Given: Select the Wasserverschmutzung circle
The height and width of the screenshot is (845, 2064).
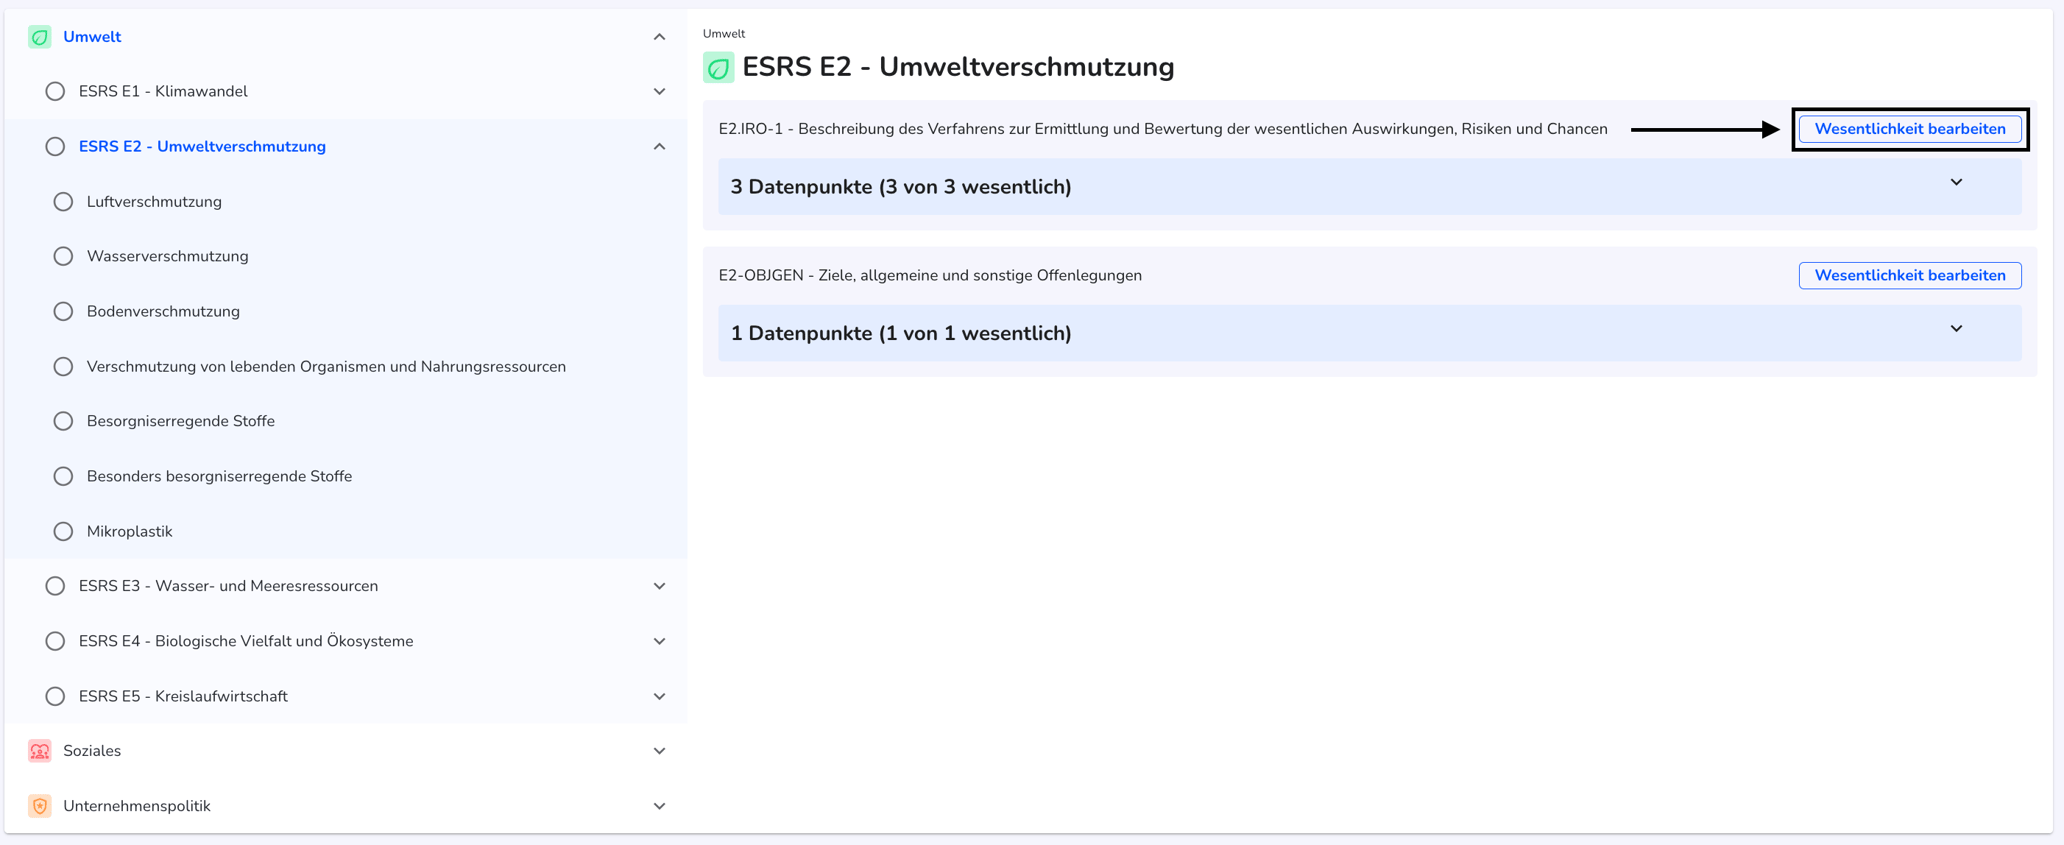Looking at the screenshot, I should (63, 256).
